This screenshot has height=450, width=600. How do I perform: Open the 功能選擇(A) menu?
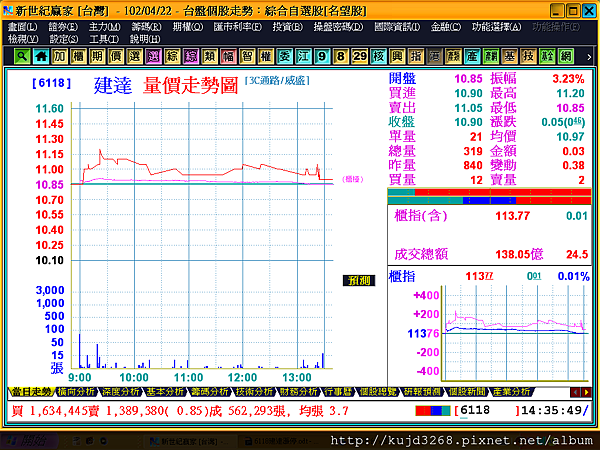point(496,27)
